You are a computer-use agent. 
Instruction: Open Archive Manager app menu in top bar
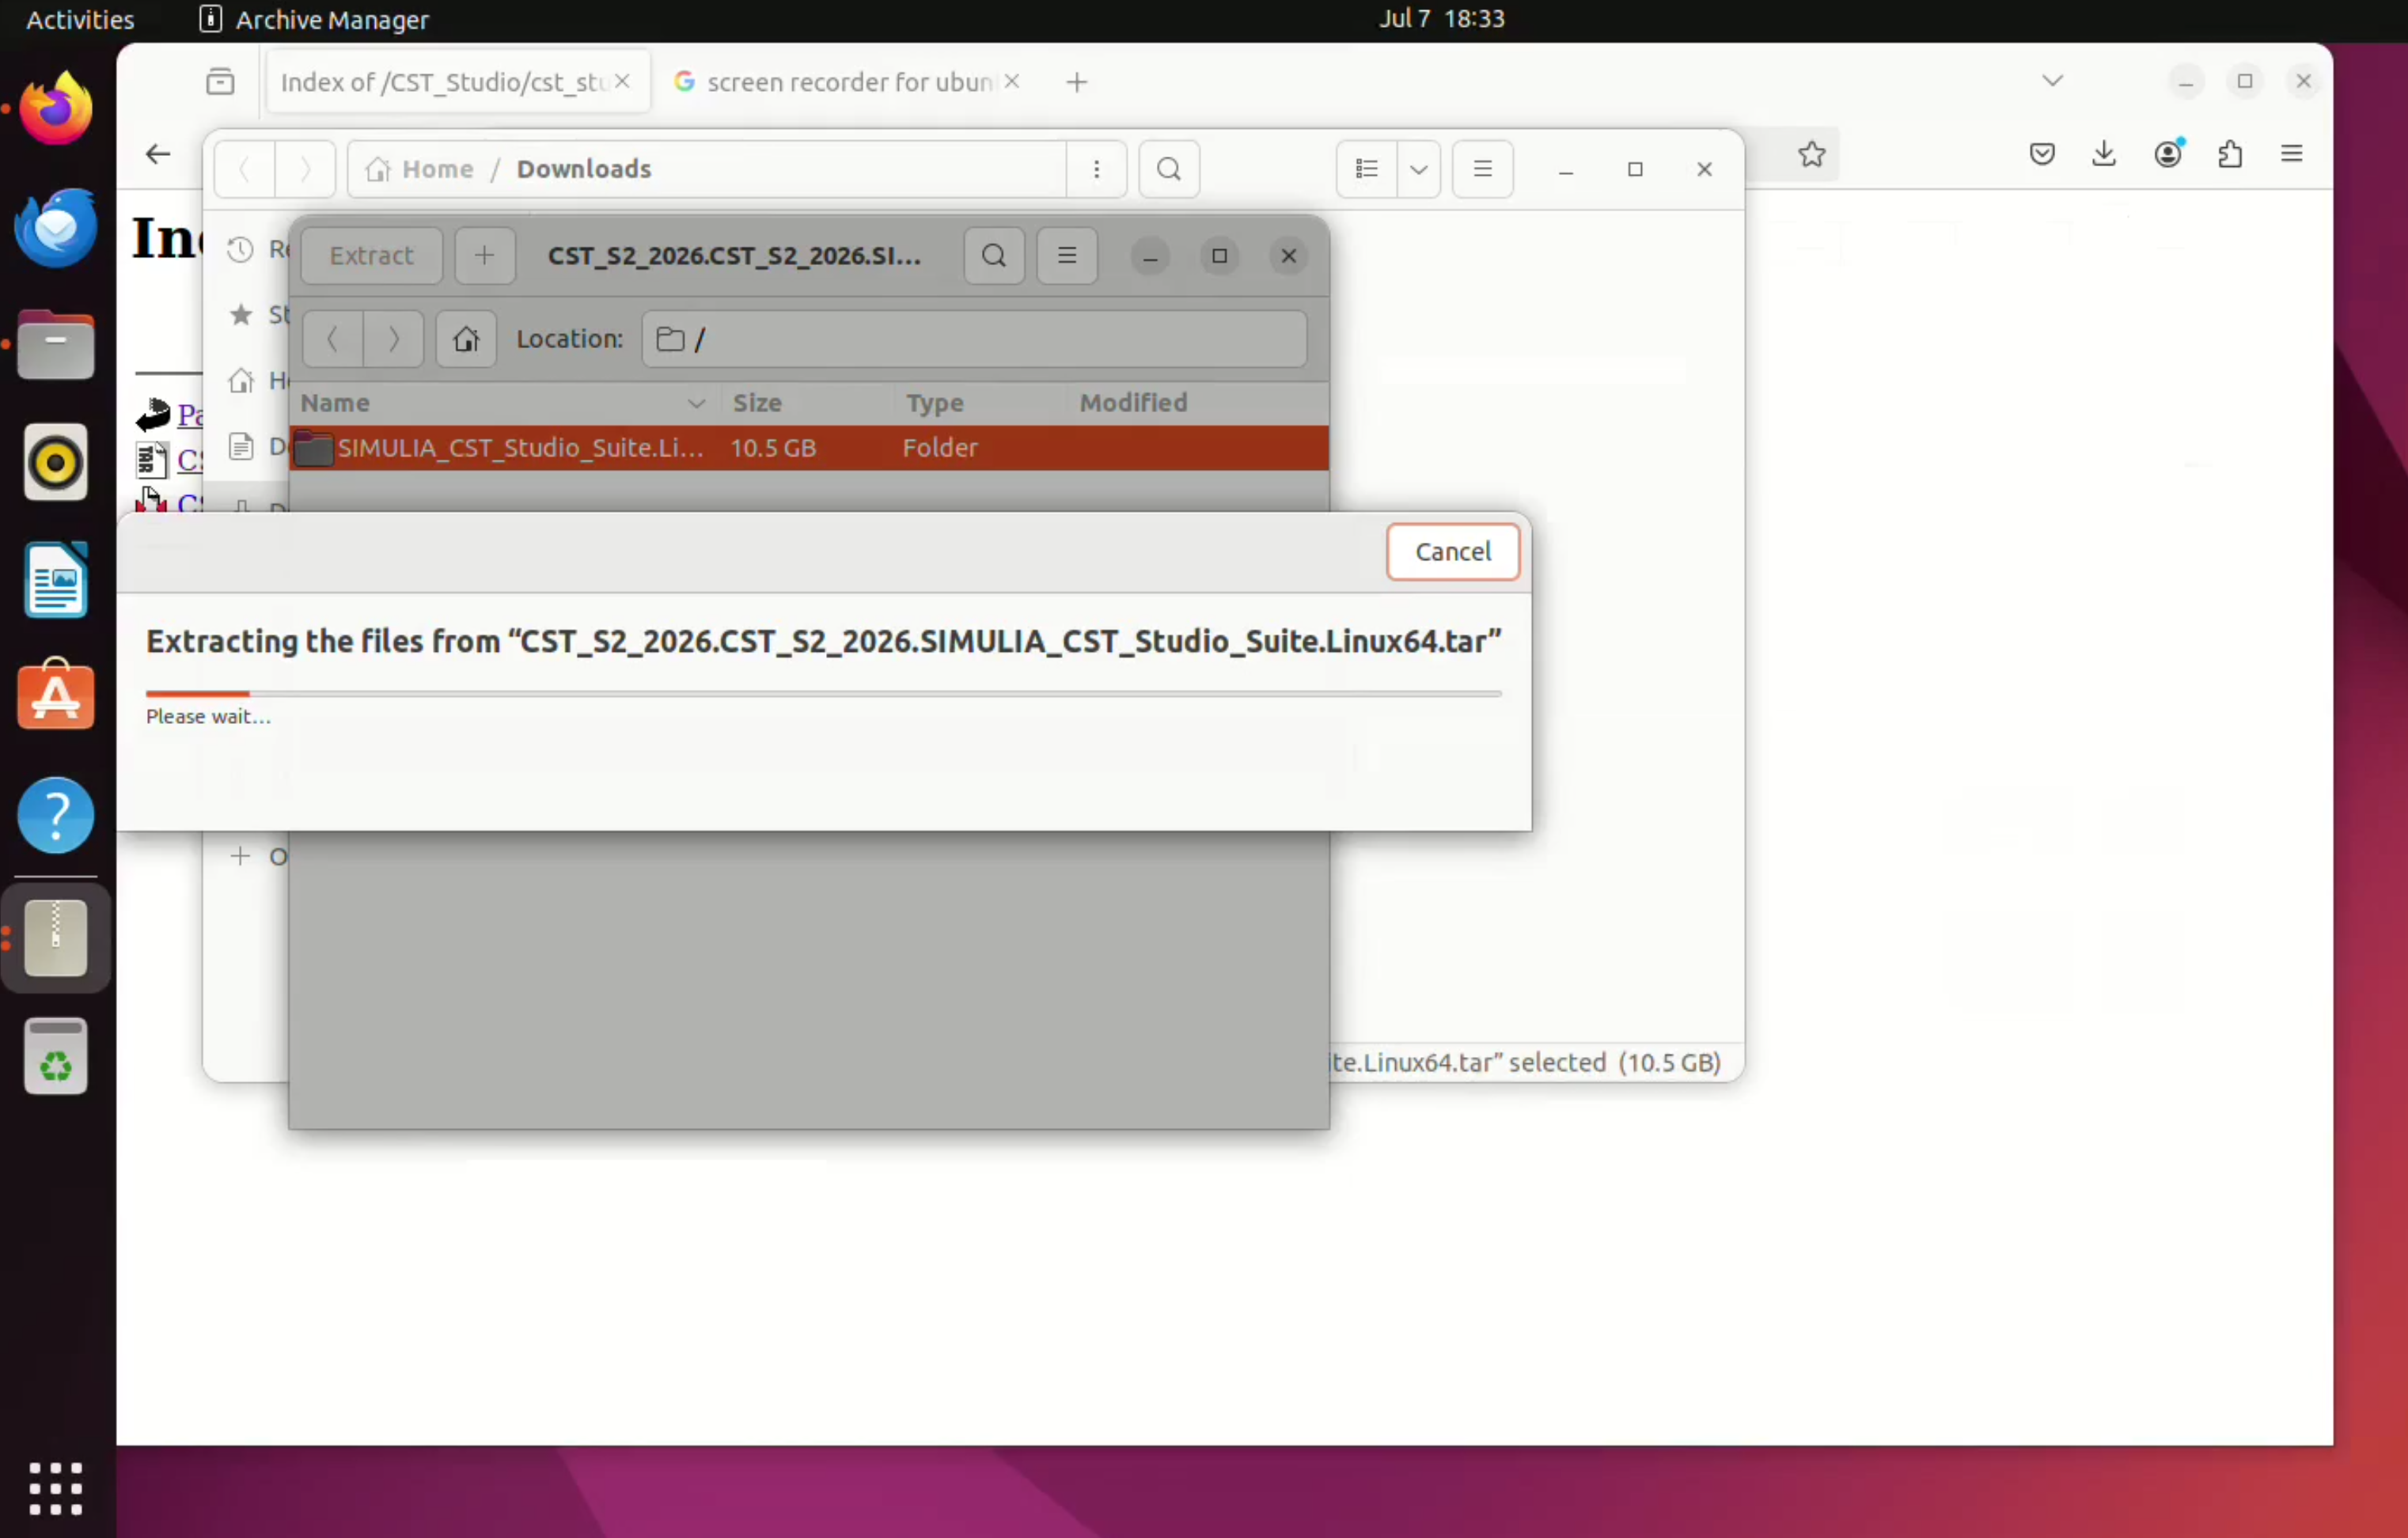[314, 19]
